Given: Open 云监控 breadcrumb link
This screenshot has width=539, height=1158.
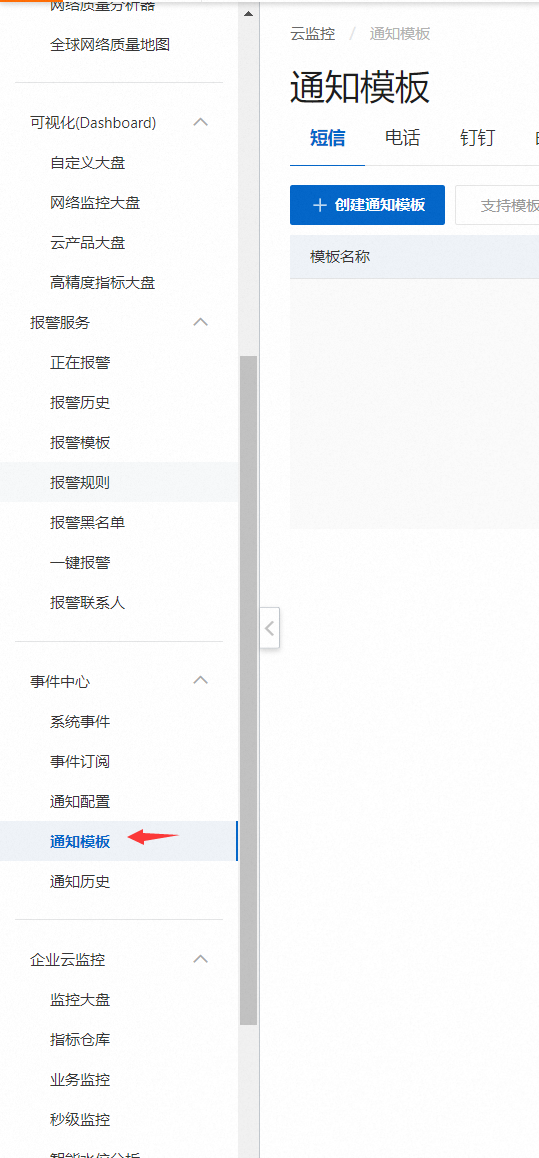Looking at the screenshot, I should point(313,34).
